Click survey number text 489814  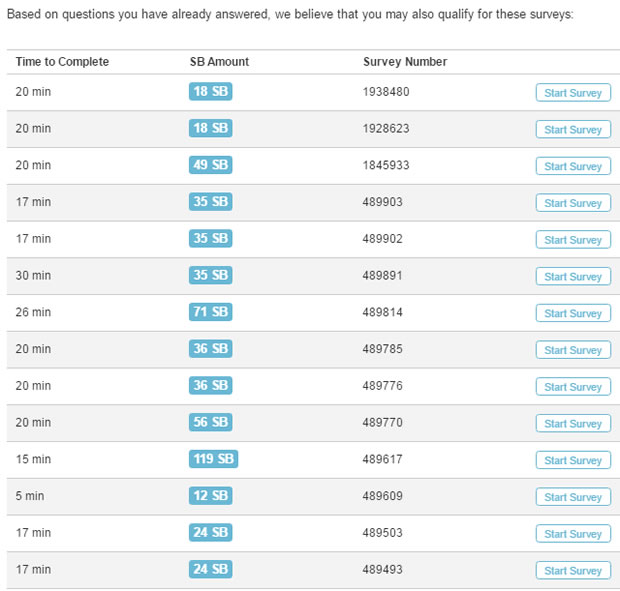coord(382,312)
